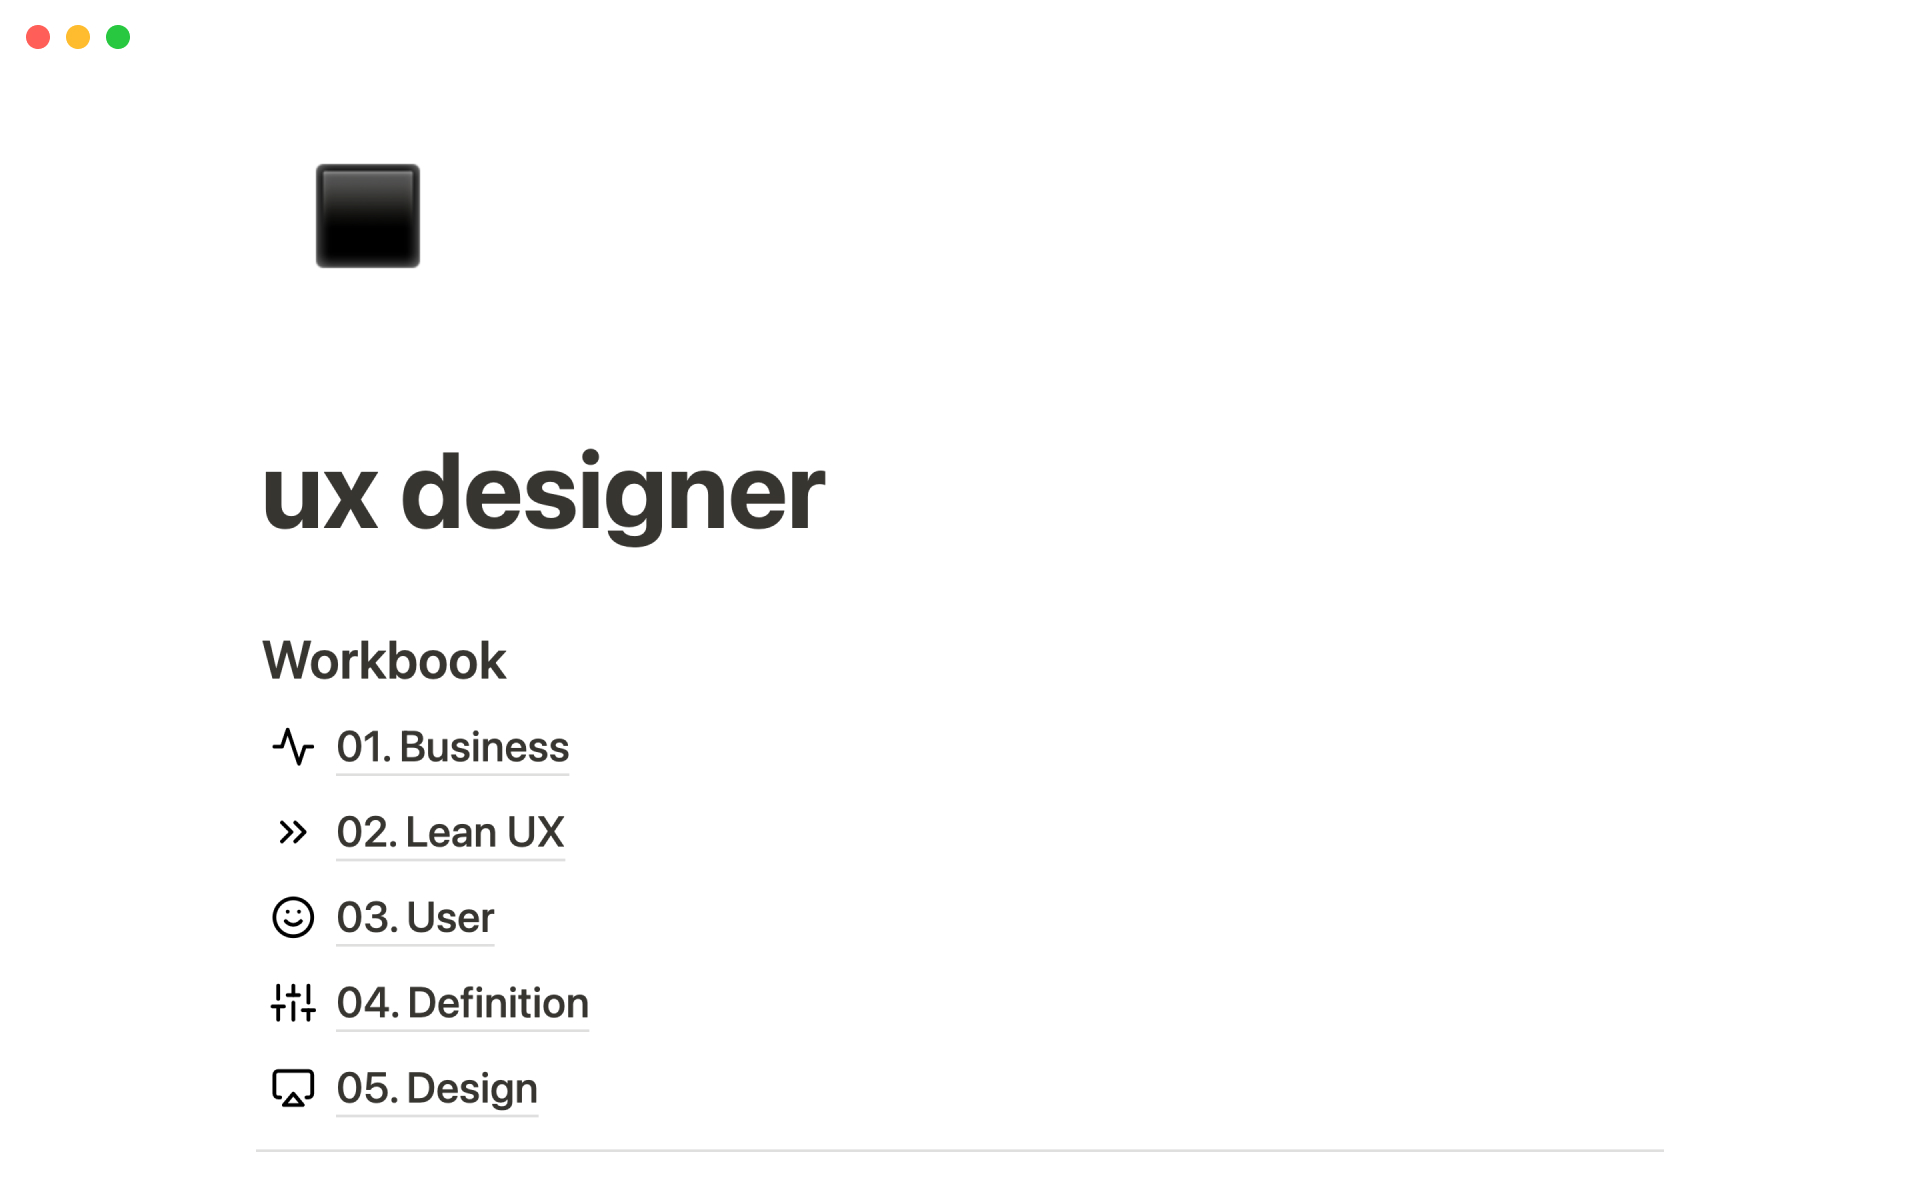Click the screen-cast icon beside 05. Design
This screenshot has width=1920, height=1200.
[293, 1088]
